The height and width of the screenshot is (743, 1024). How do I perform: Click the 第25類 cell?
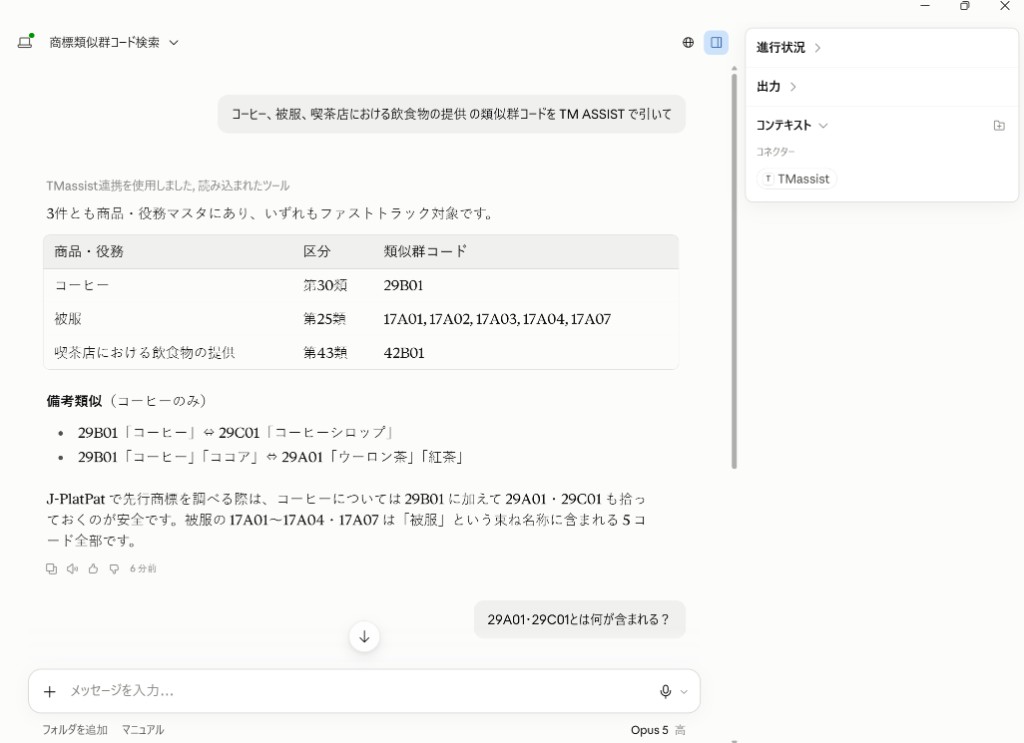click(x=325, y=319)
